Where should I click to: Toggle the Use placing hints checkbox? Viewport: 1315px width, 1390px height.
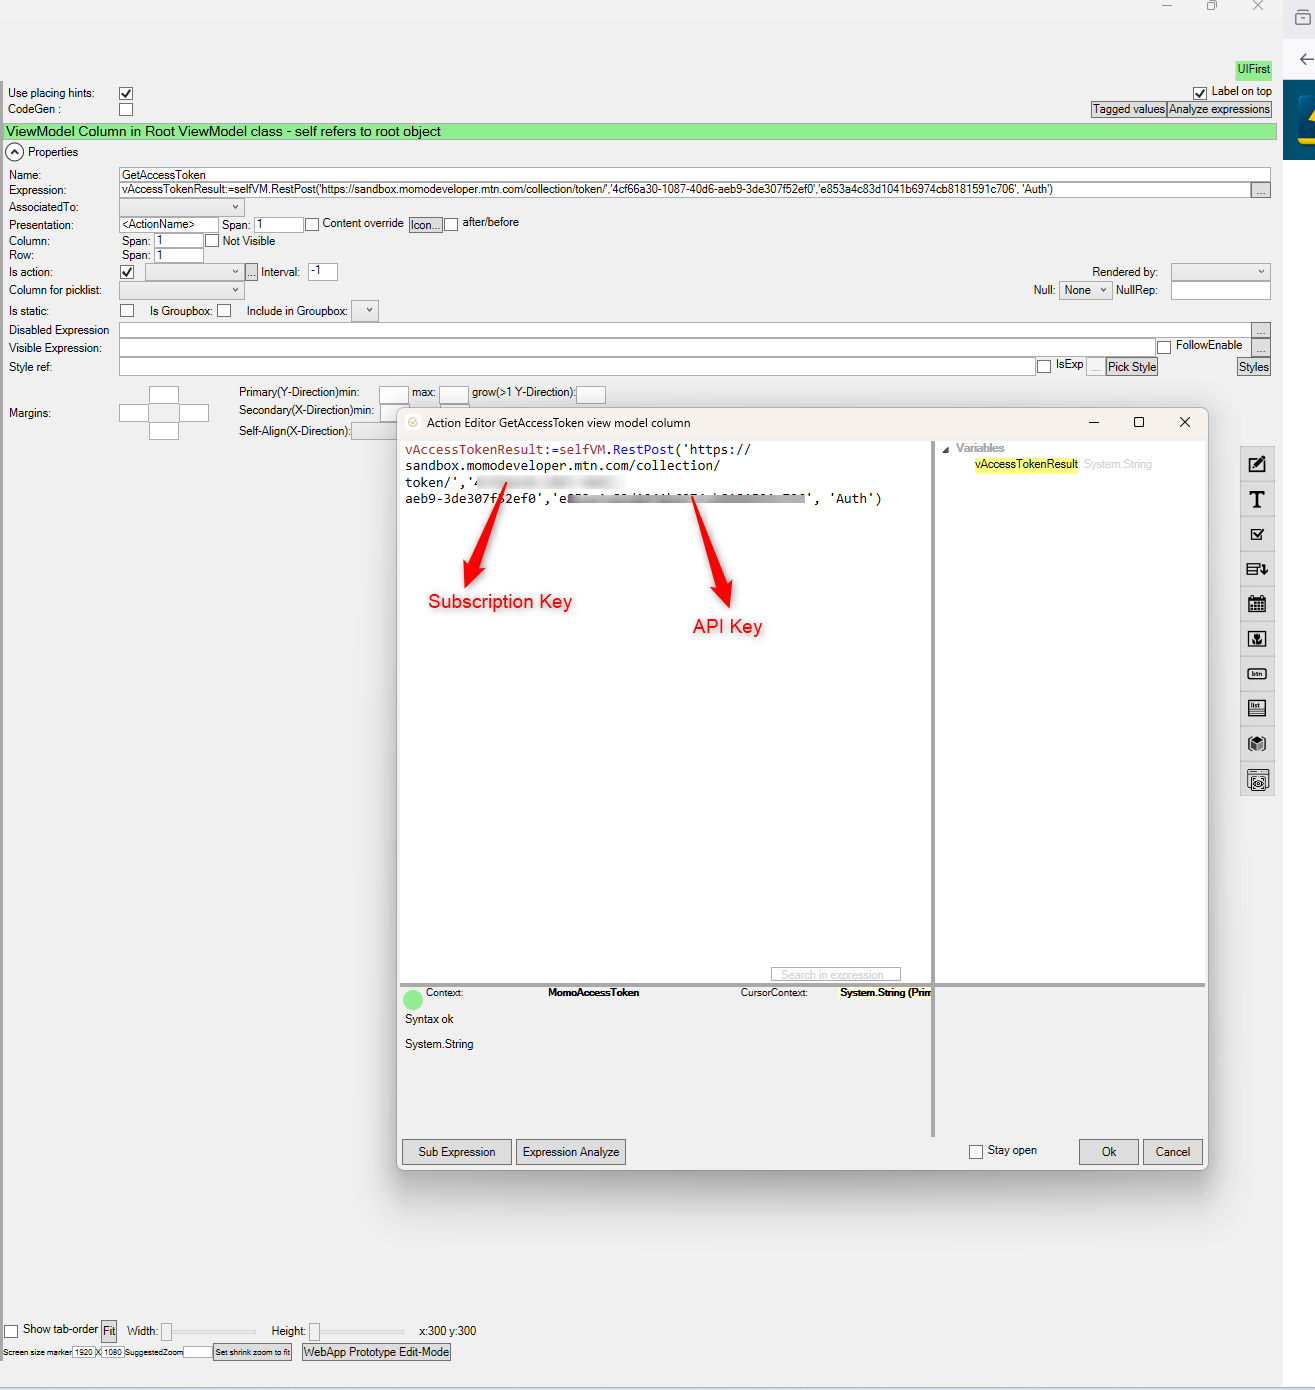click(x=126, y=93)
